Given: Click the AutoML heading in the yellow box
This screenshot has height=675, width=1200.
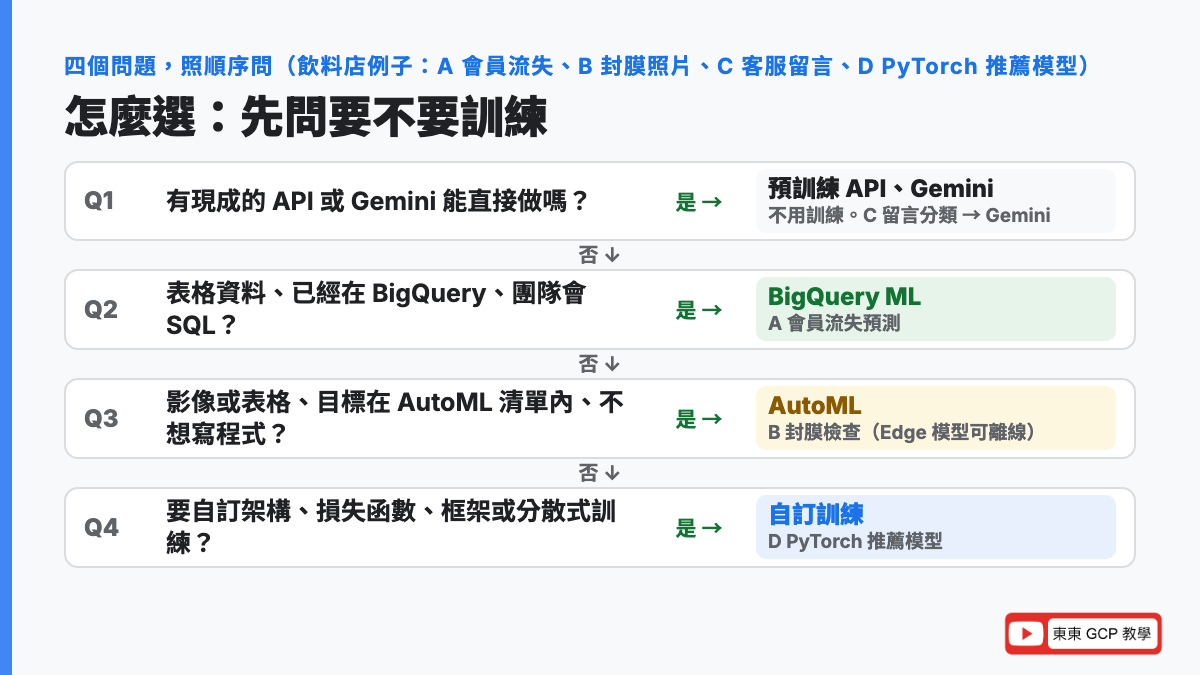Looking at the screenshot, I should (x=814, y=405).
